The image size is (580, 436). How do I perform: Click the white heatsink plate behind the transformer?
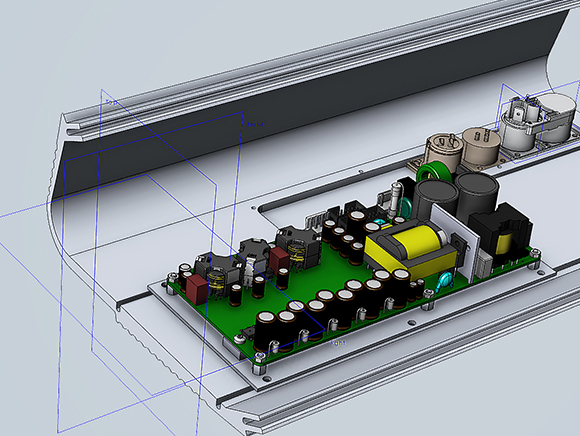tap(455, 241)
